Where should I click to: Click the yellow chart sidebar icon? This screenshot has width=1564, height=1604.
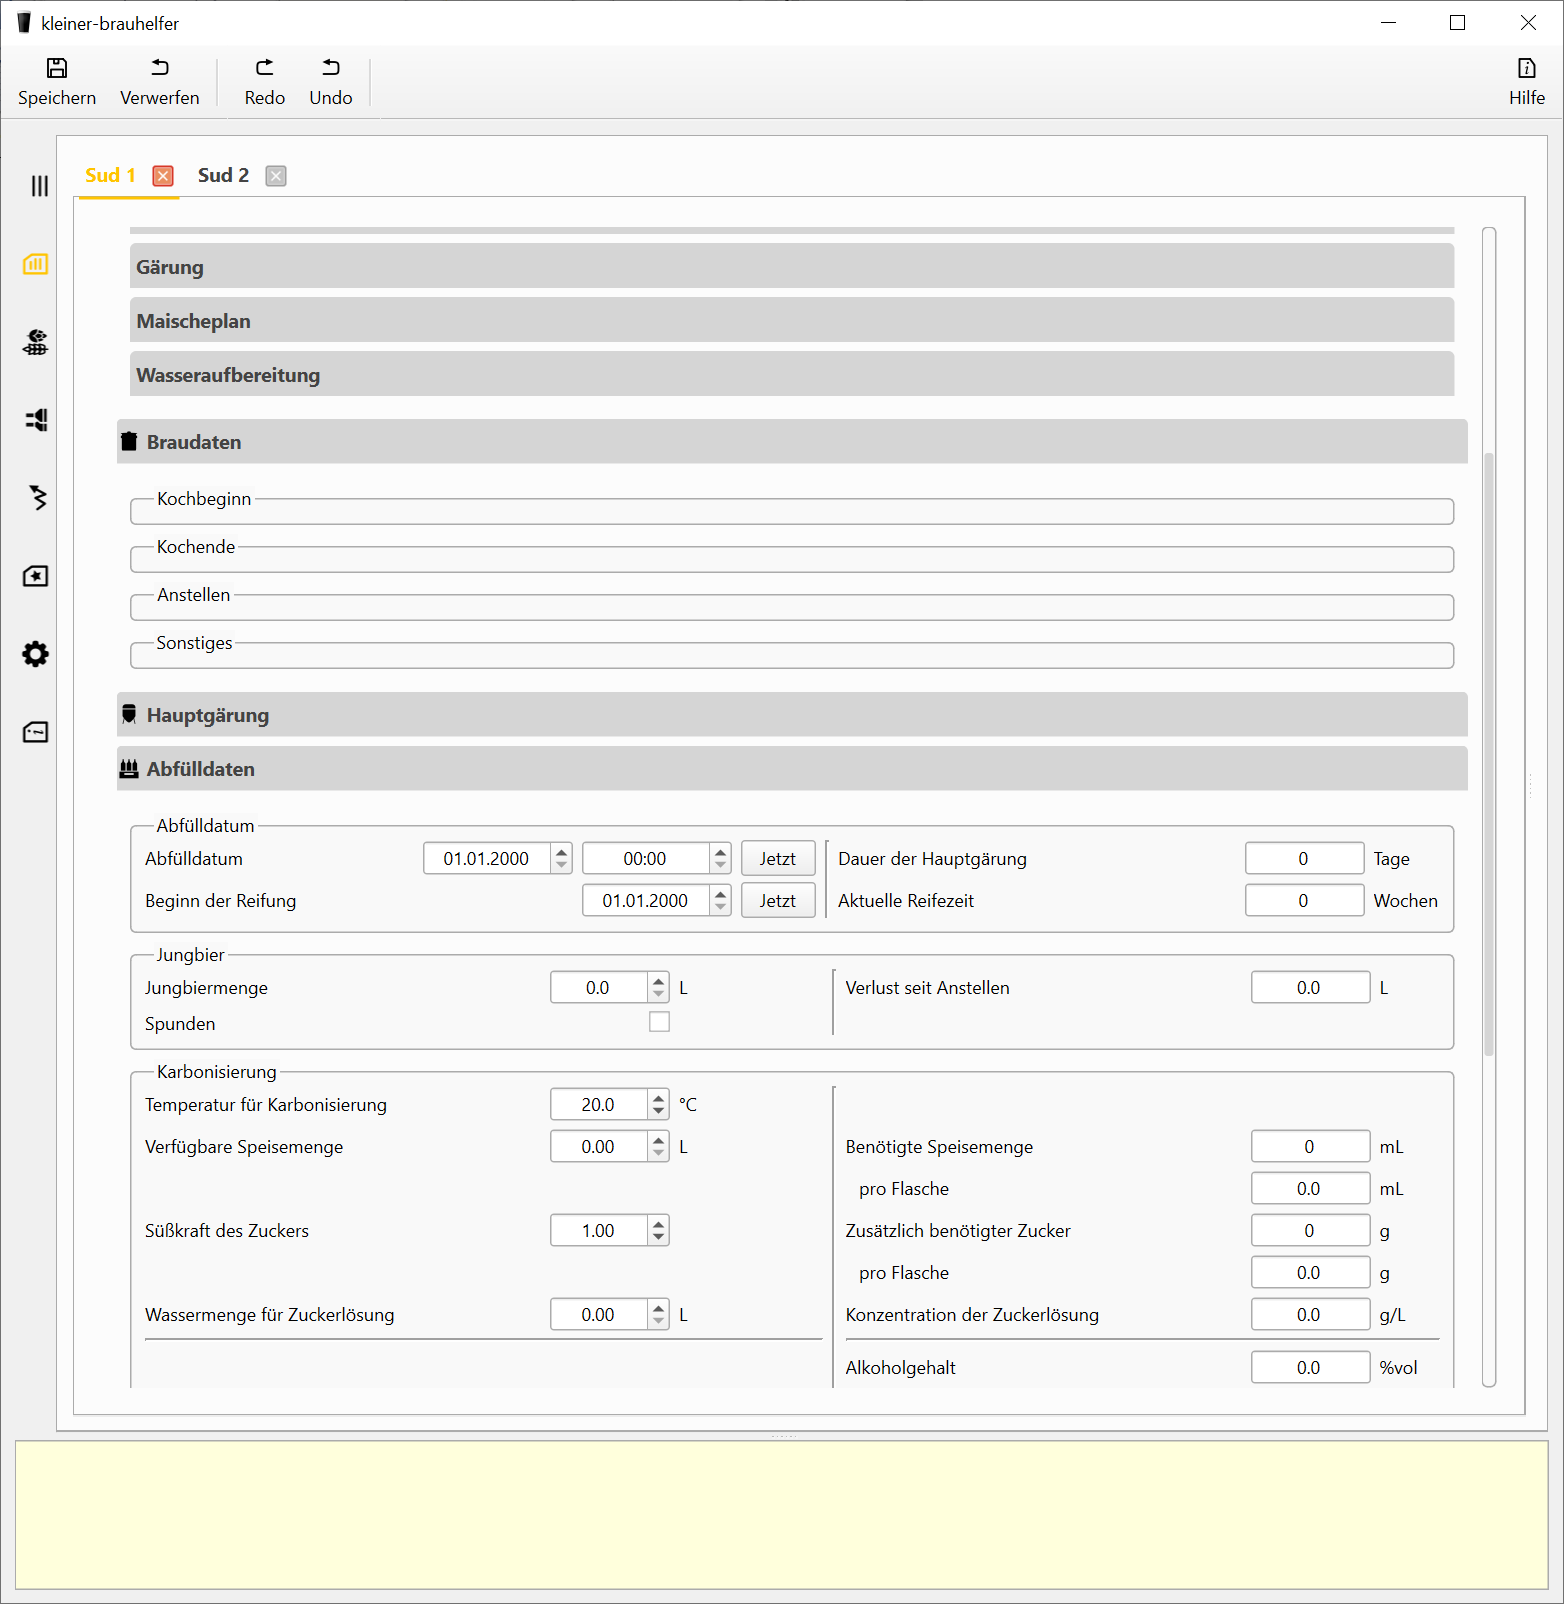36,264
